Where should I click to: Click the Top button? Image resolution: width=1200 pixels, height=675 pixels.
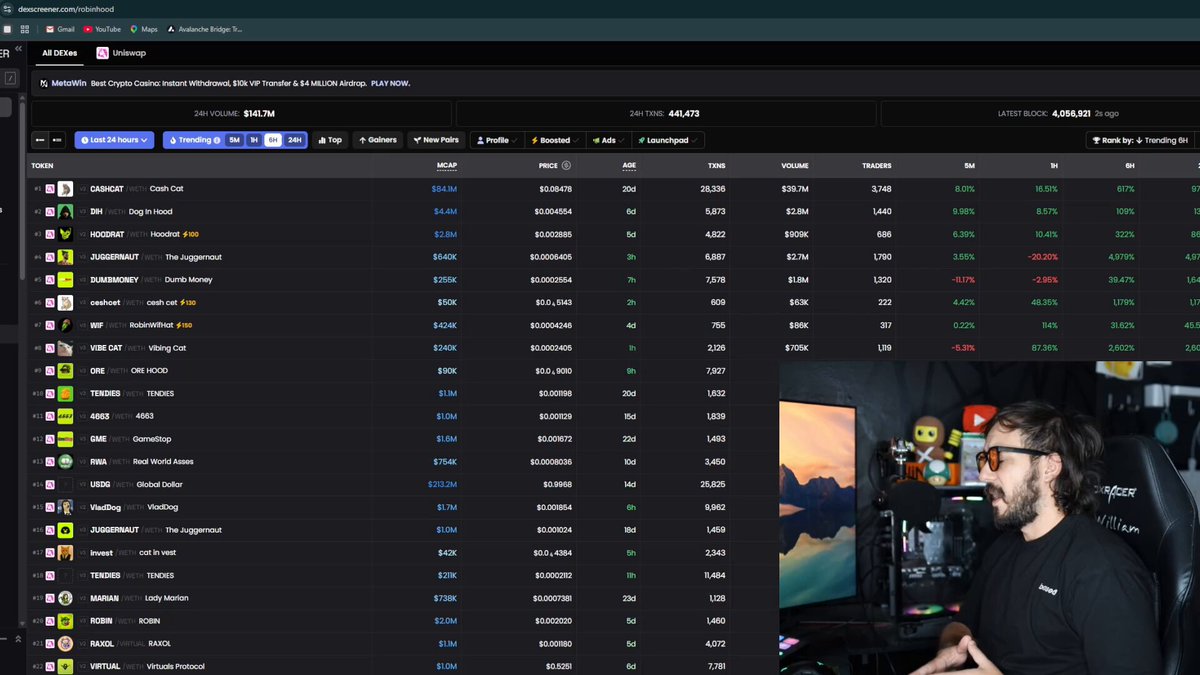pyautogui.click(x=330, y=140)
